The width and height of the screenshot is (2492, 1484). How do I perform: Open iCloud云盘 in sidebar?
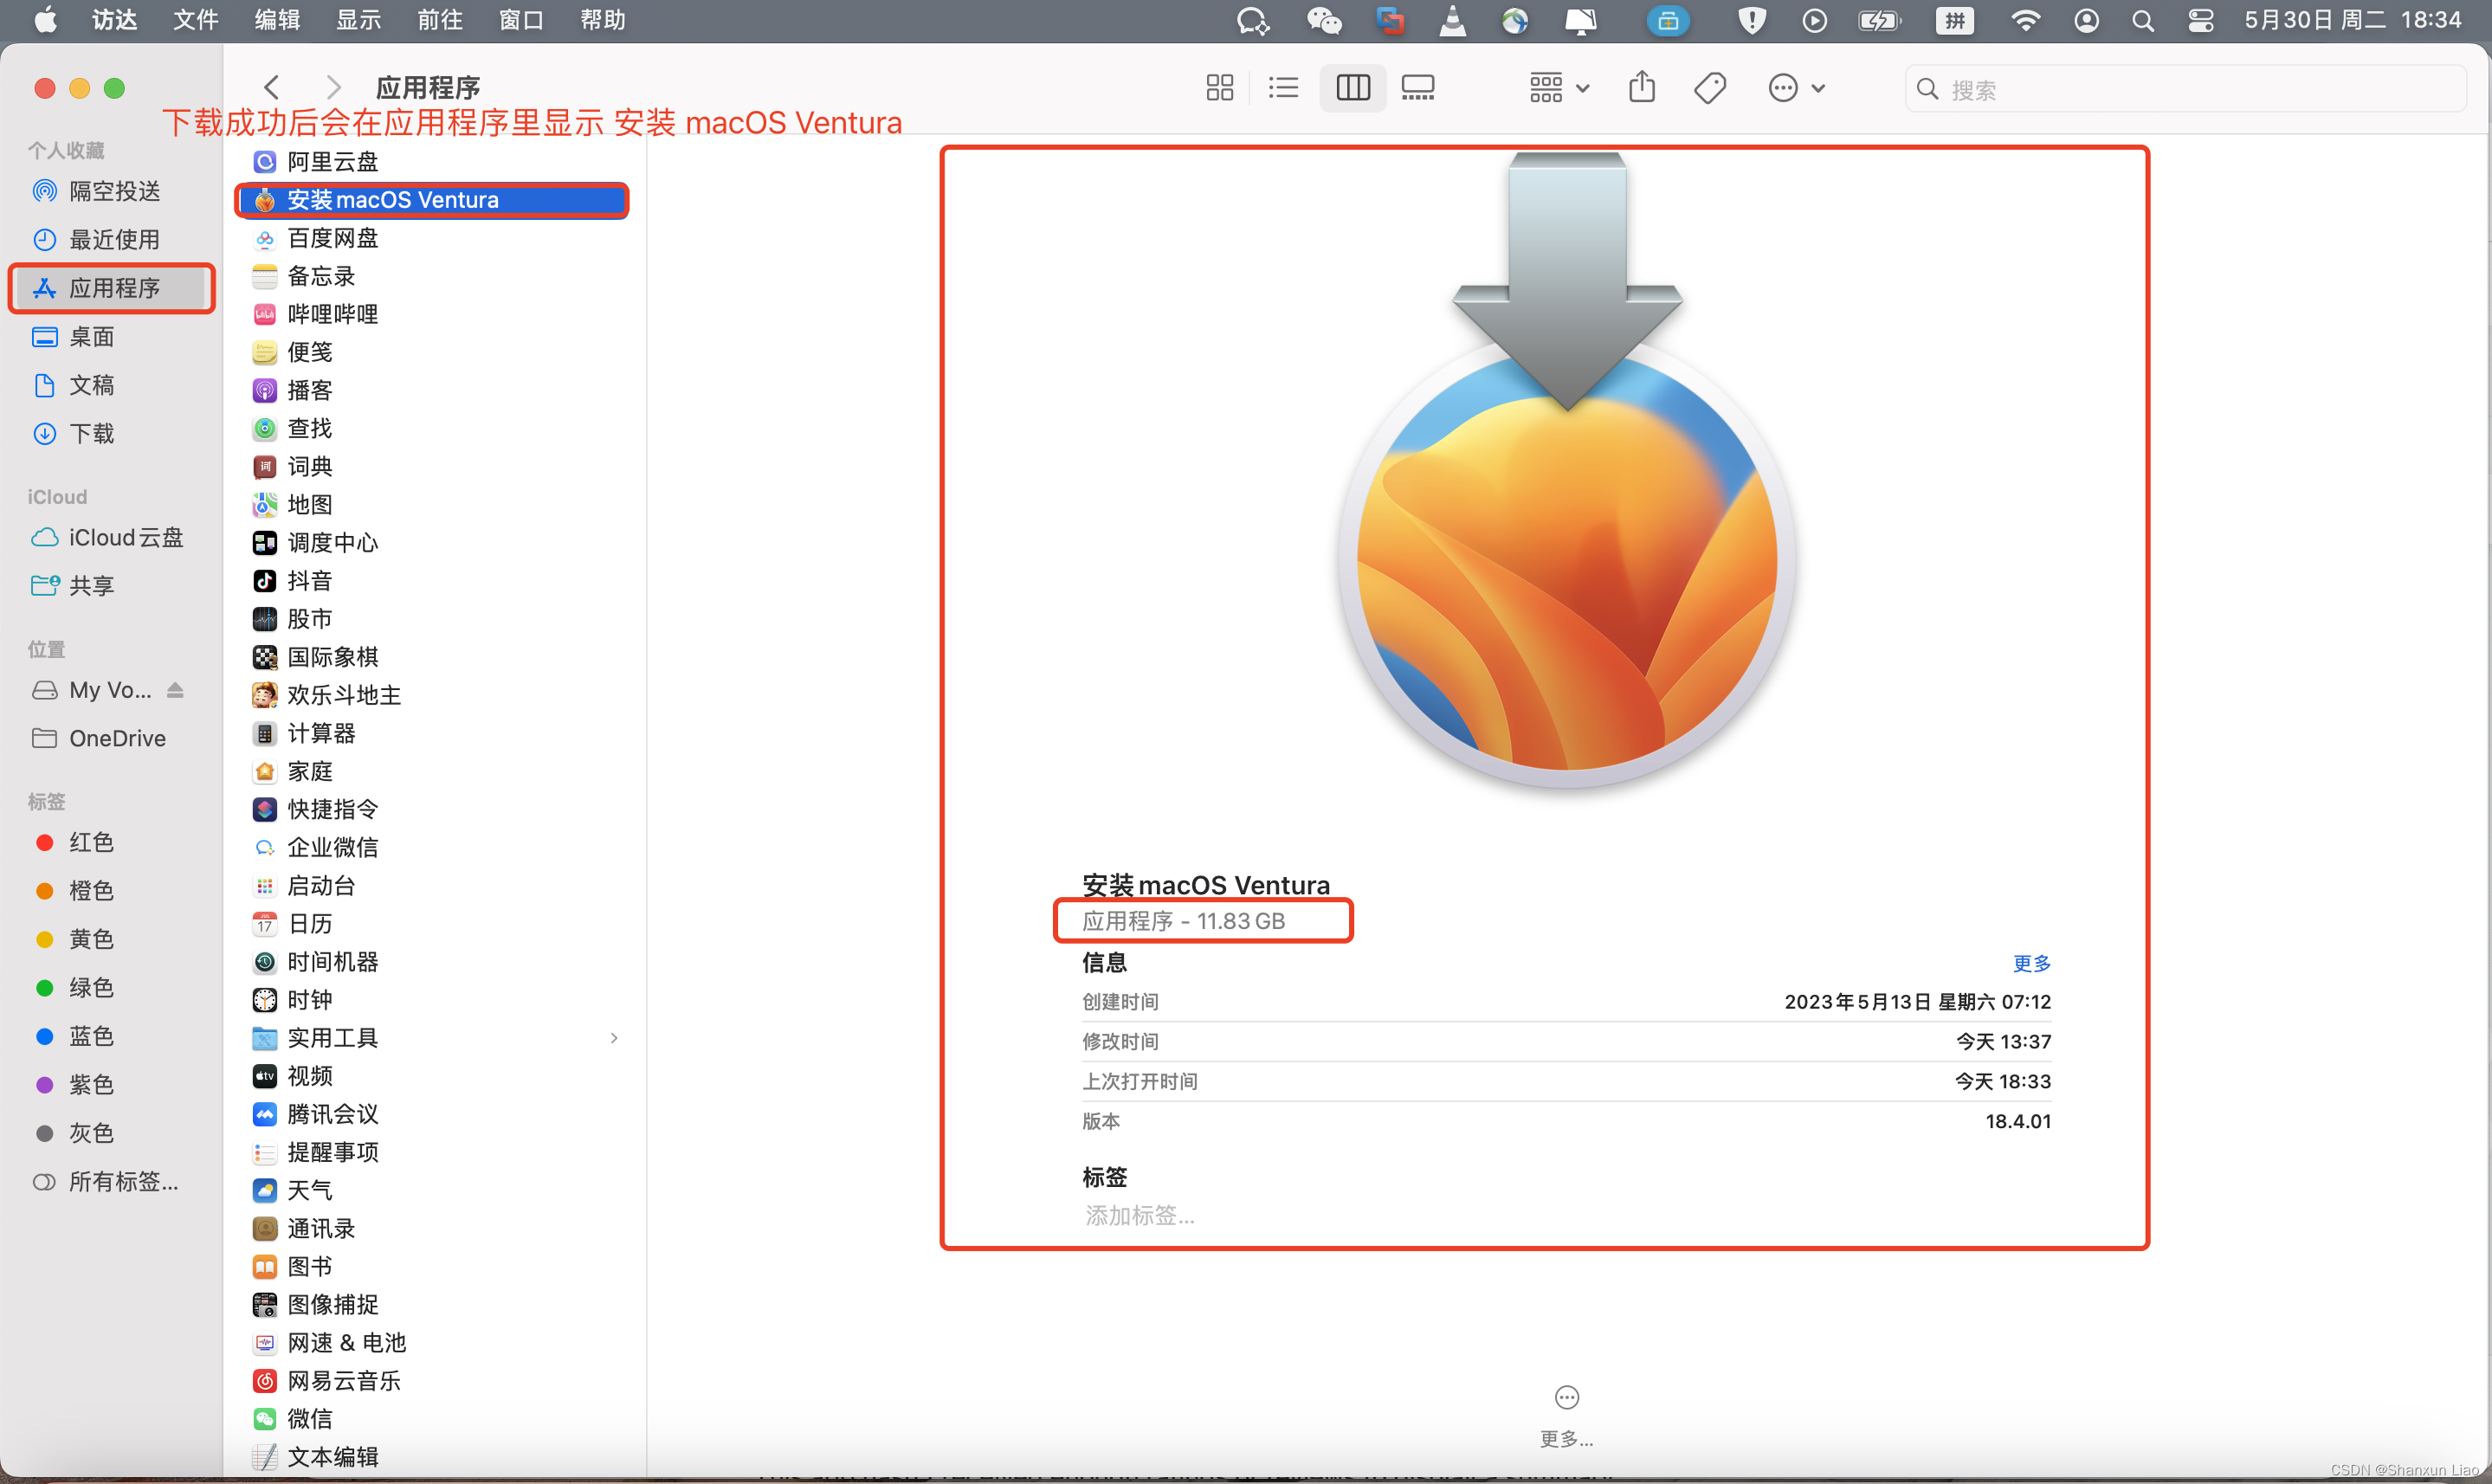coord(110,538)
